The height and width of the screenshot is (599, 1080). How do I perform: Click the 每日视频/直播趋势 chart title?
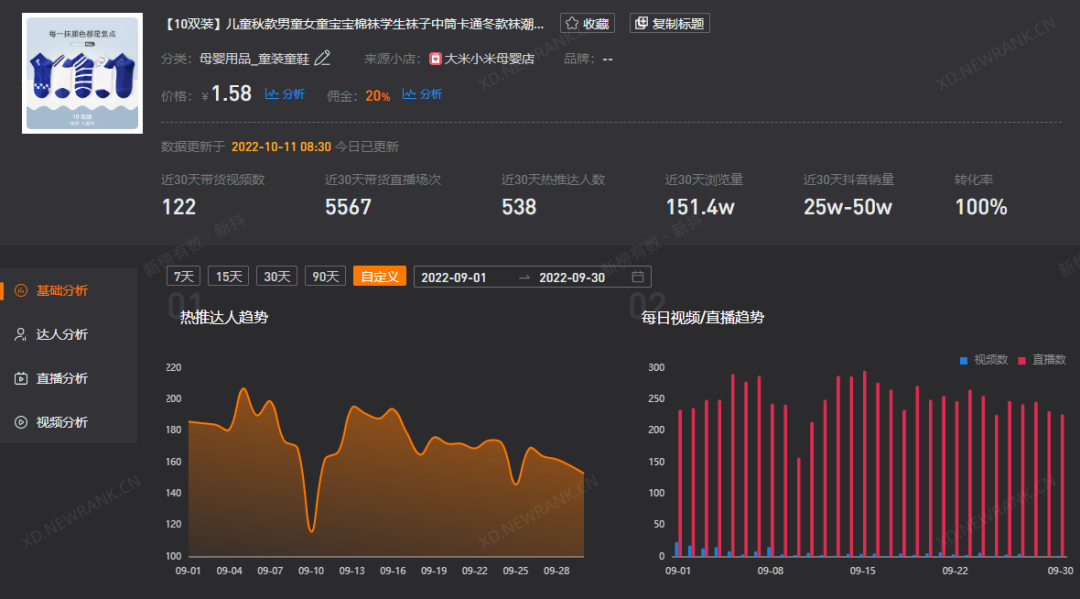(703, 317)
